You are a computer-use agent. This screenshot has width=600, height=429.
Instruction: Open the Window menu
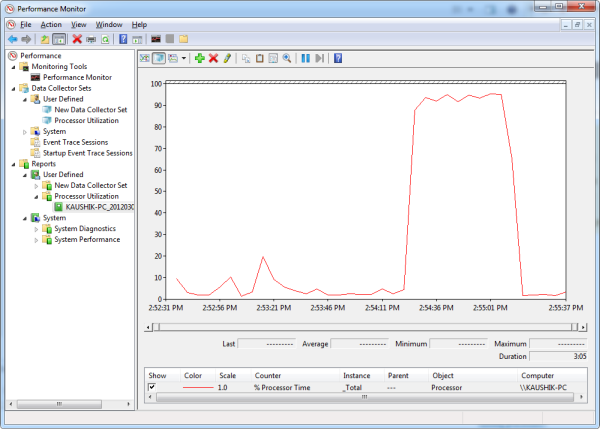pyautogui.click(x=110, y=24)
